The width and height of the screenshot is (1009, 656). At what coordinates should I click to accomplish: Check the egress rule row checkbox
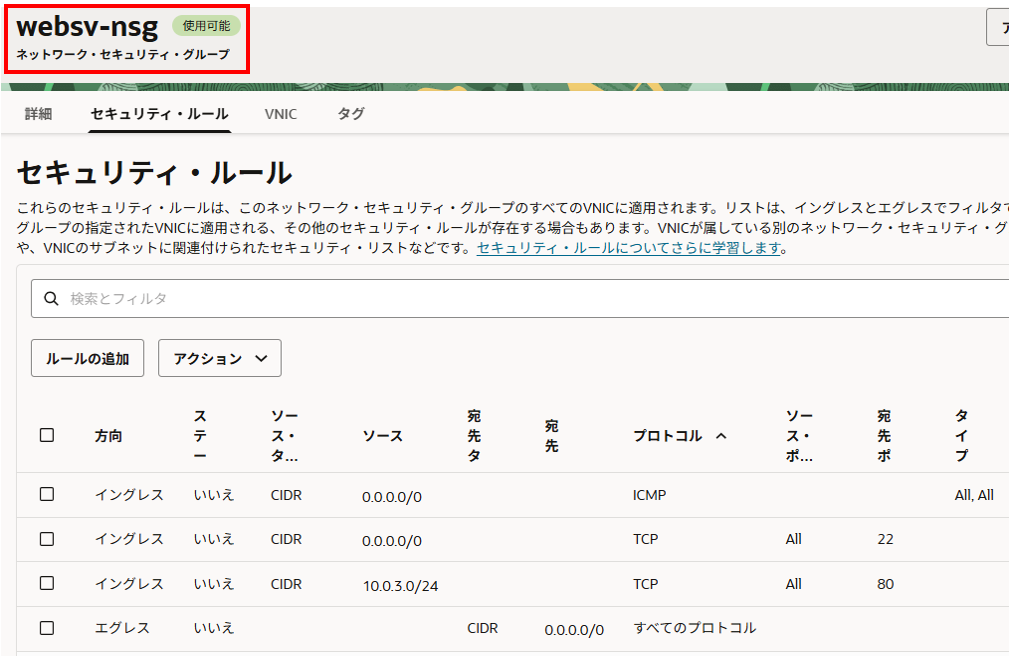point(47,628)
